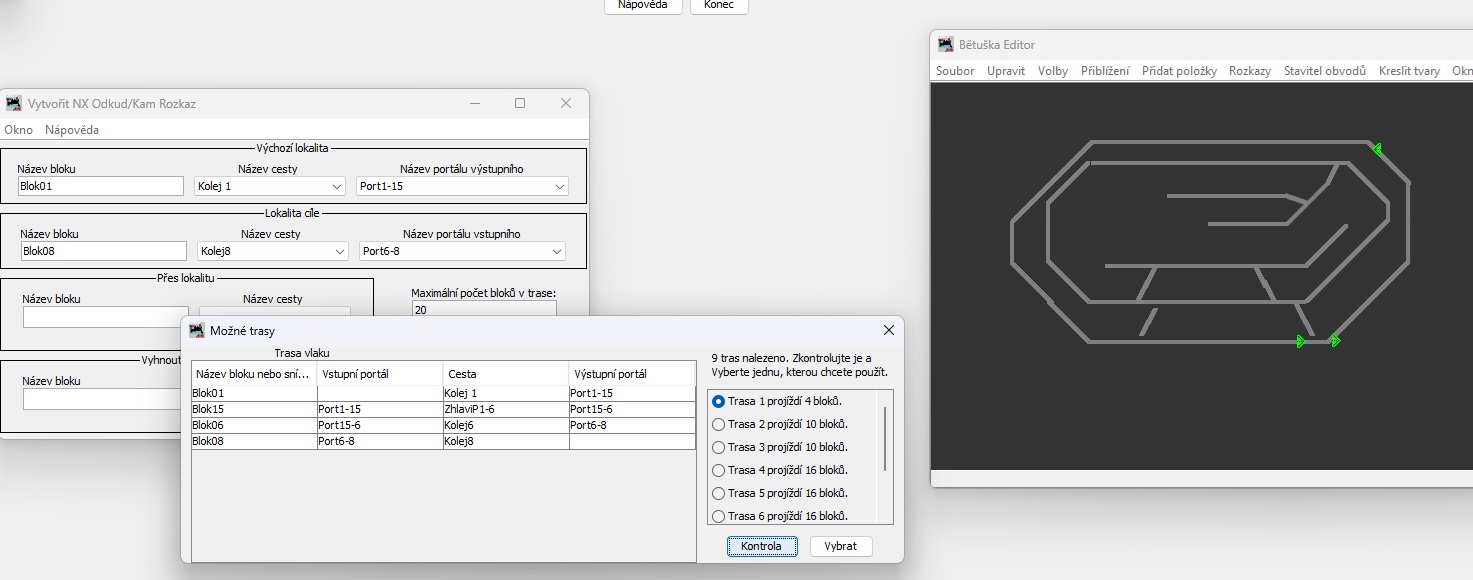1473x580 pixels.
Task: Select Trasa 2 projíždí 10 bloků
Action: (x=718, y=424)
